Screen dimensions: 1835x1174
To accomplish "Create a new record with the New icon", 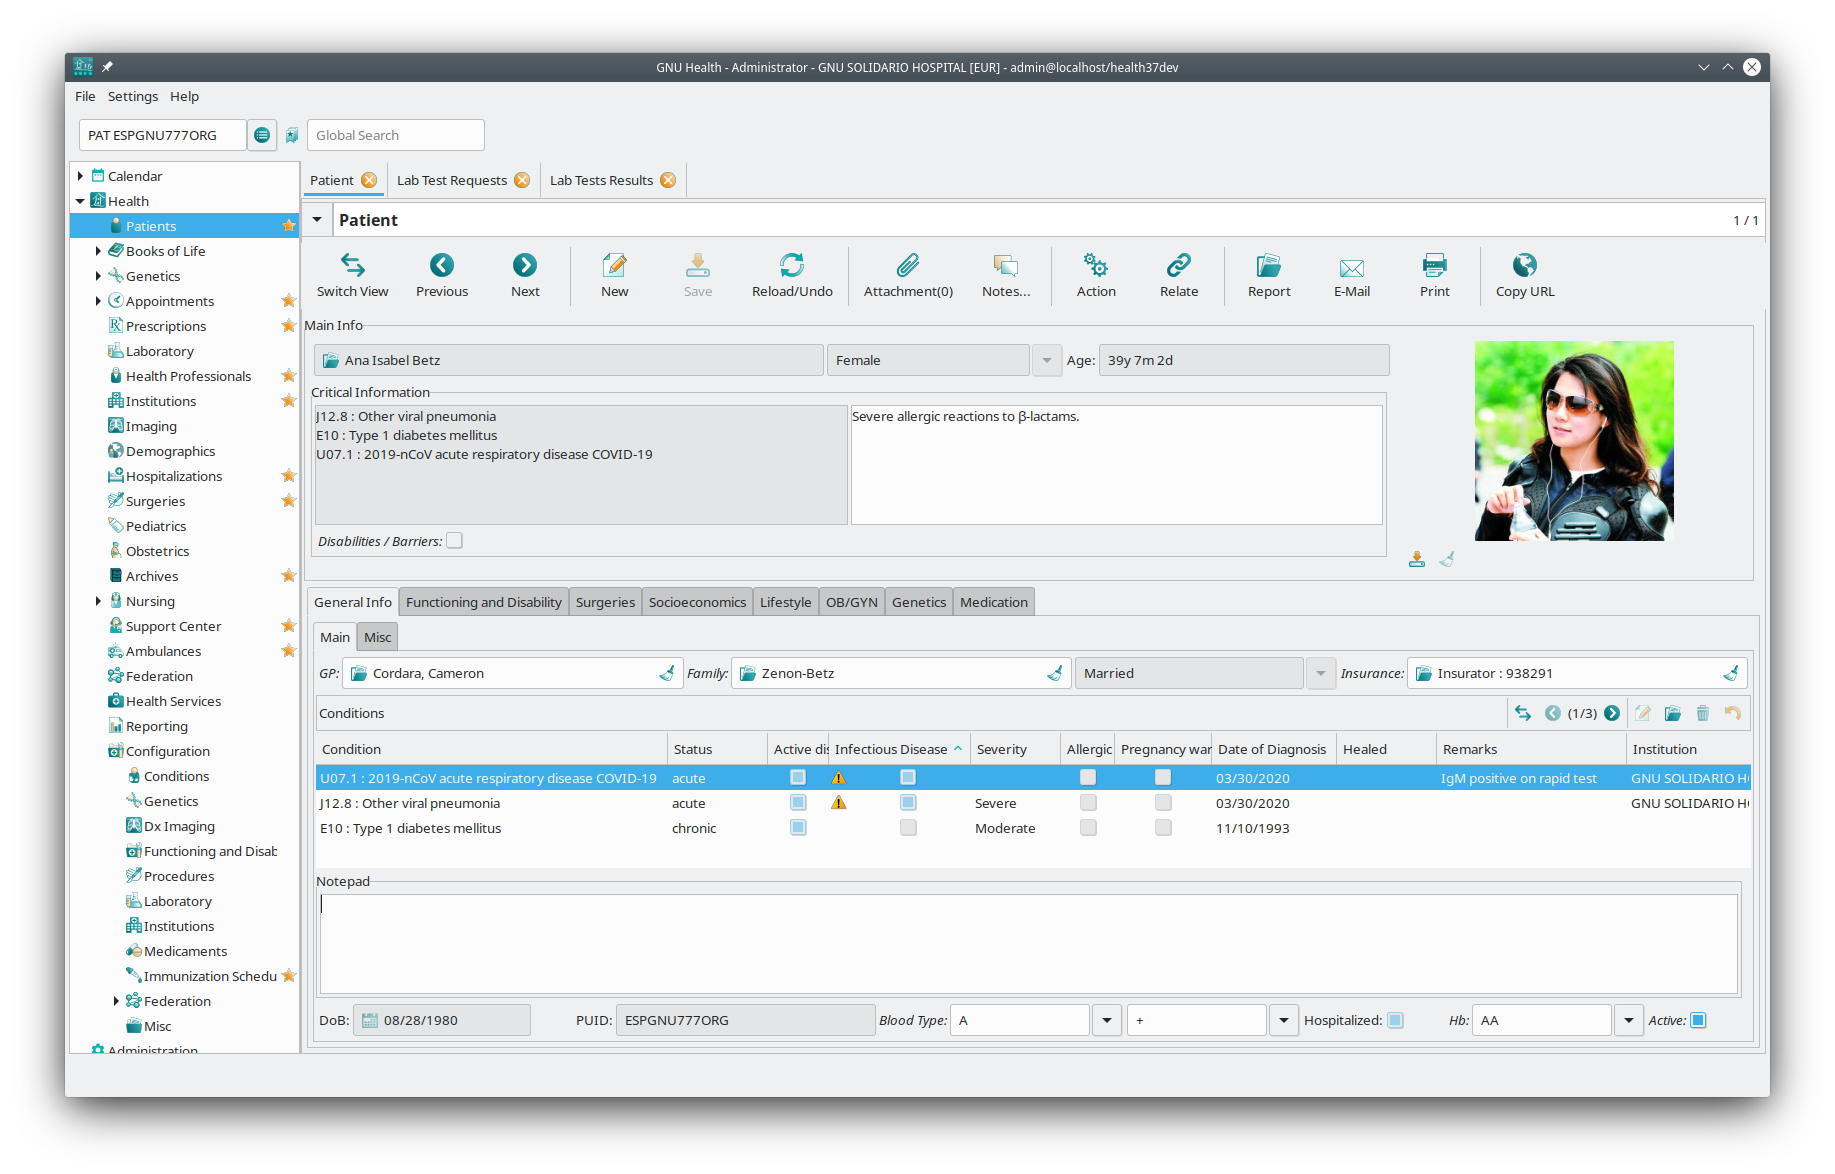I will coord(614,275).
